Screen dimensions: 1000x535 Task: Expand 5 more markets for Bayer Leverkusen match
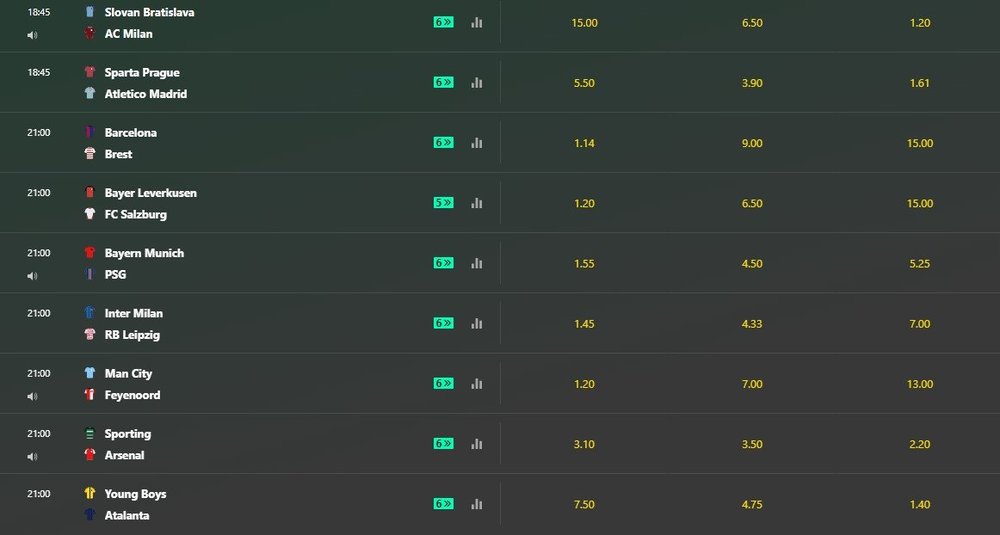point(443,203)
